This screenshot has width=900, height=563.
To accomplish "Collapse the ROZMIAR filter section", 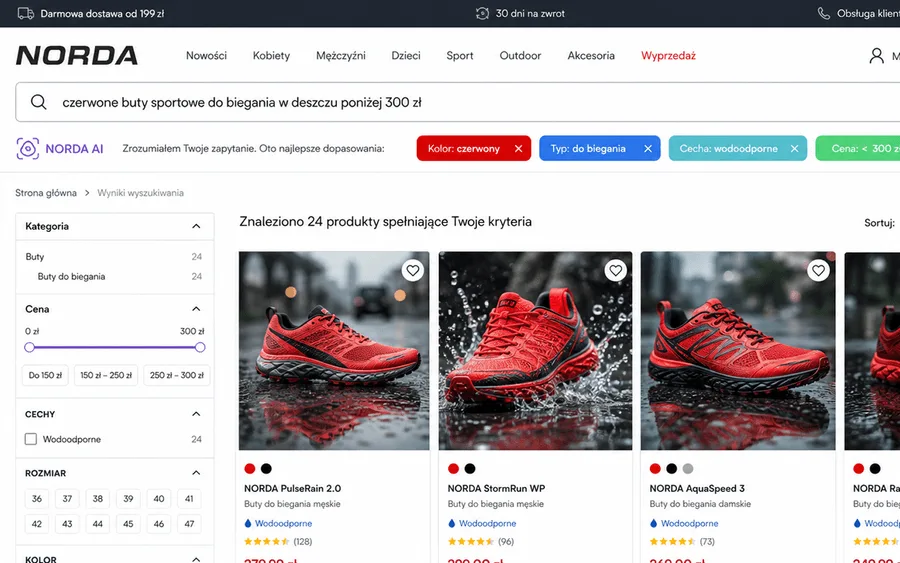I will tap(196, 473).
